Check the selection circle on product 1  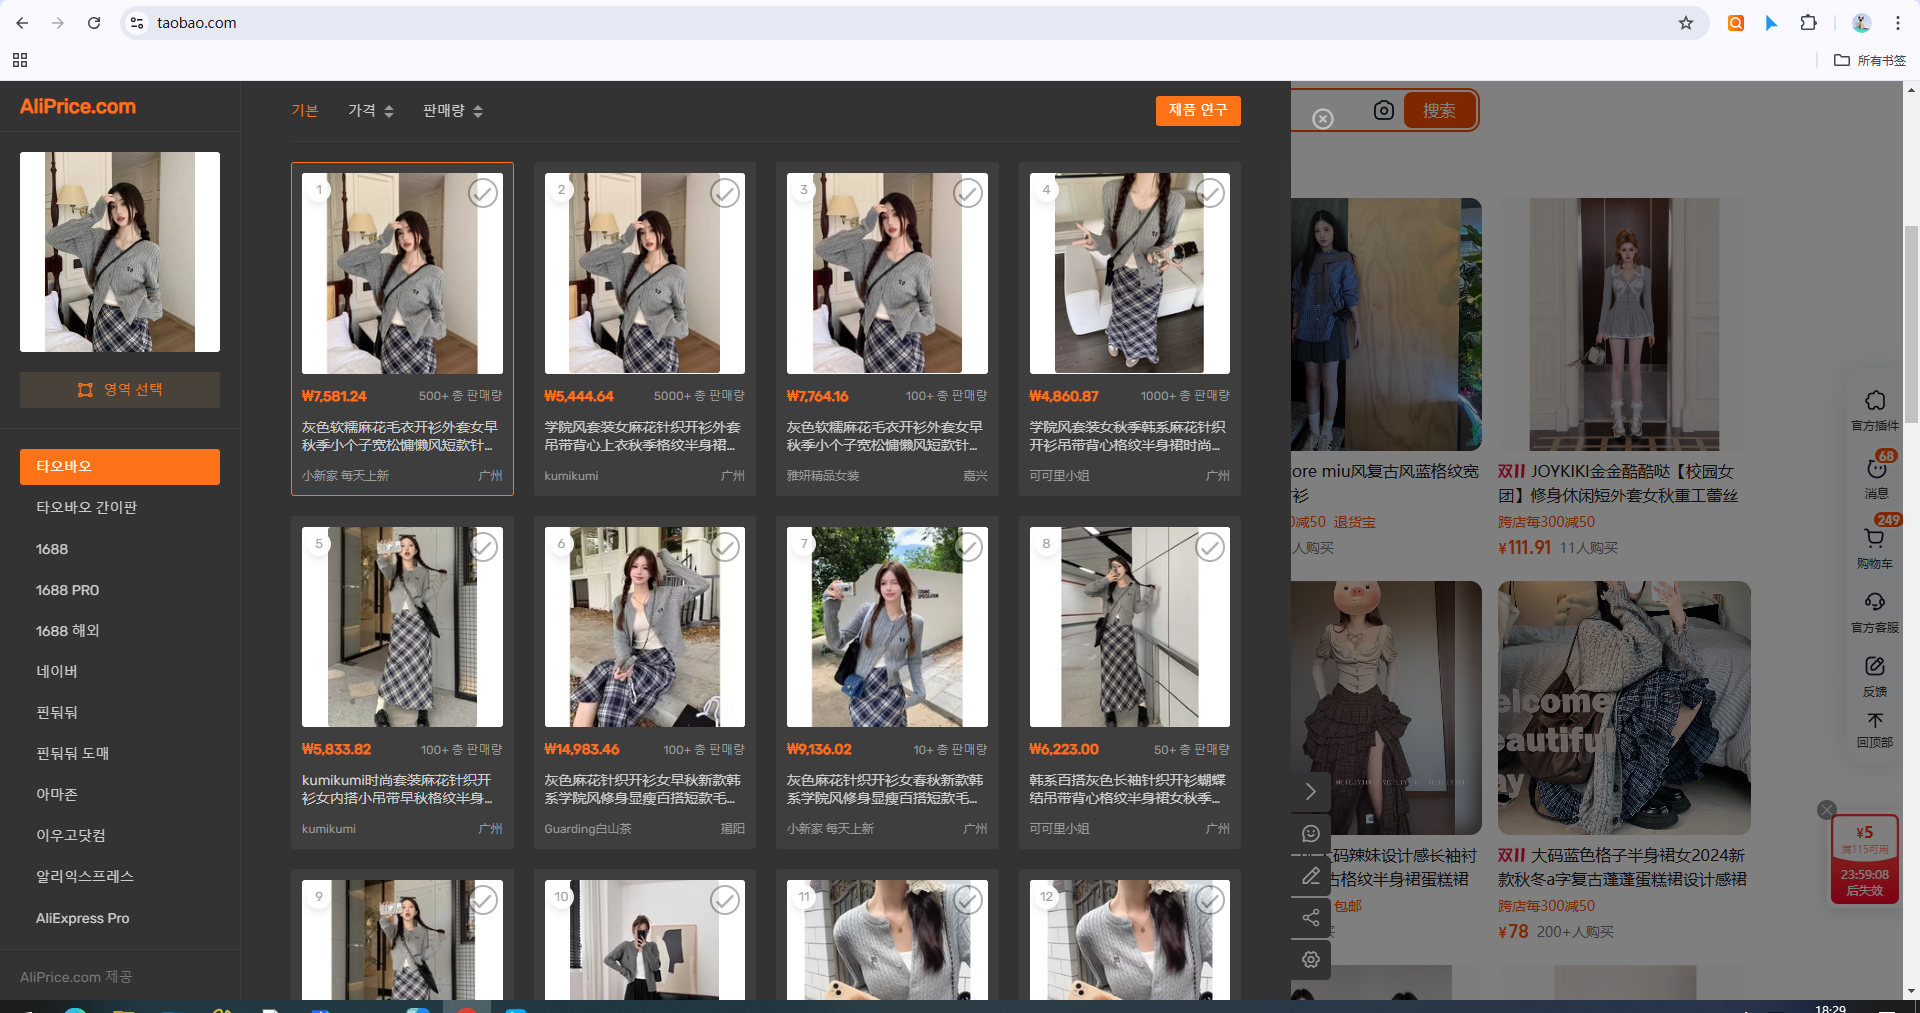483,193
